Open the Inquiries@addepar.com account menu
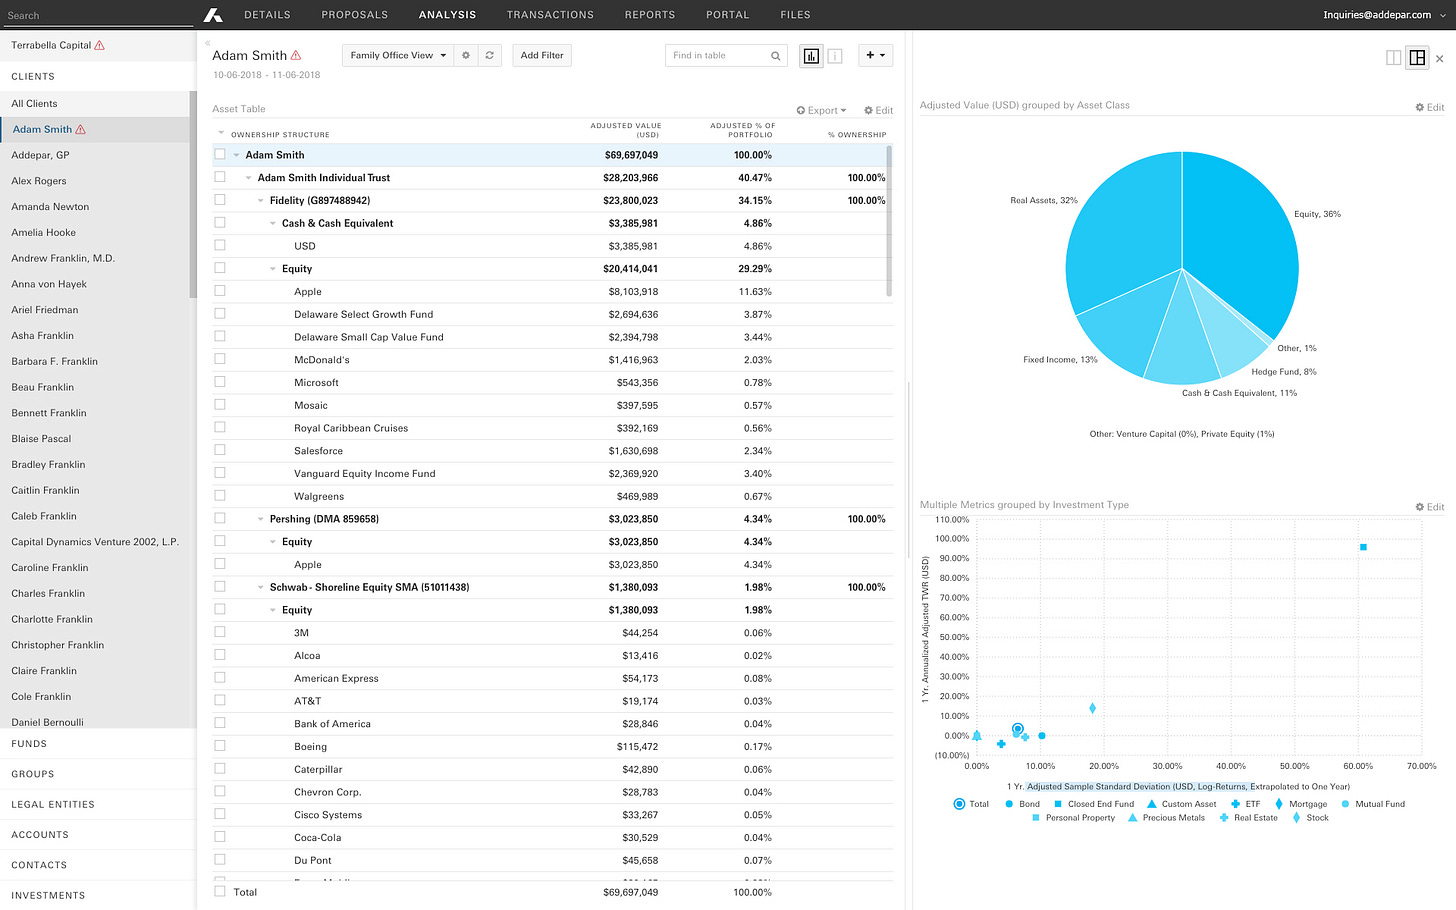The width and height of the screenshot is (1456, 910). pos(1384,15)
